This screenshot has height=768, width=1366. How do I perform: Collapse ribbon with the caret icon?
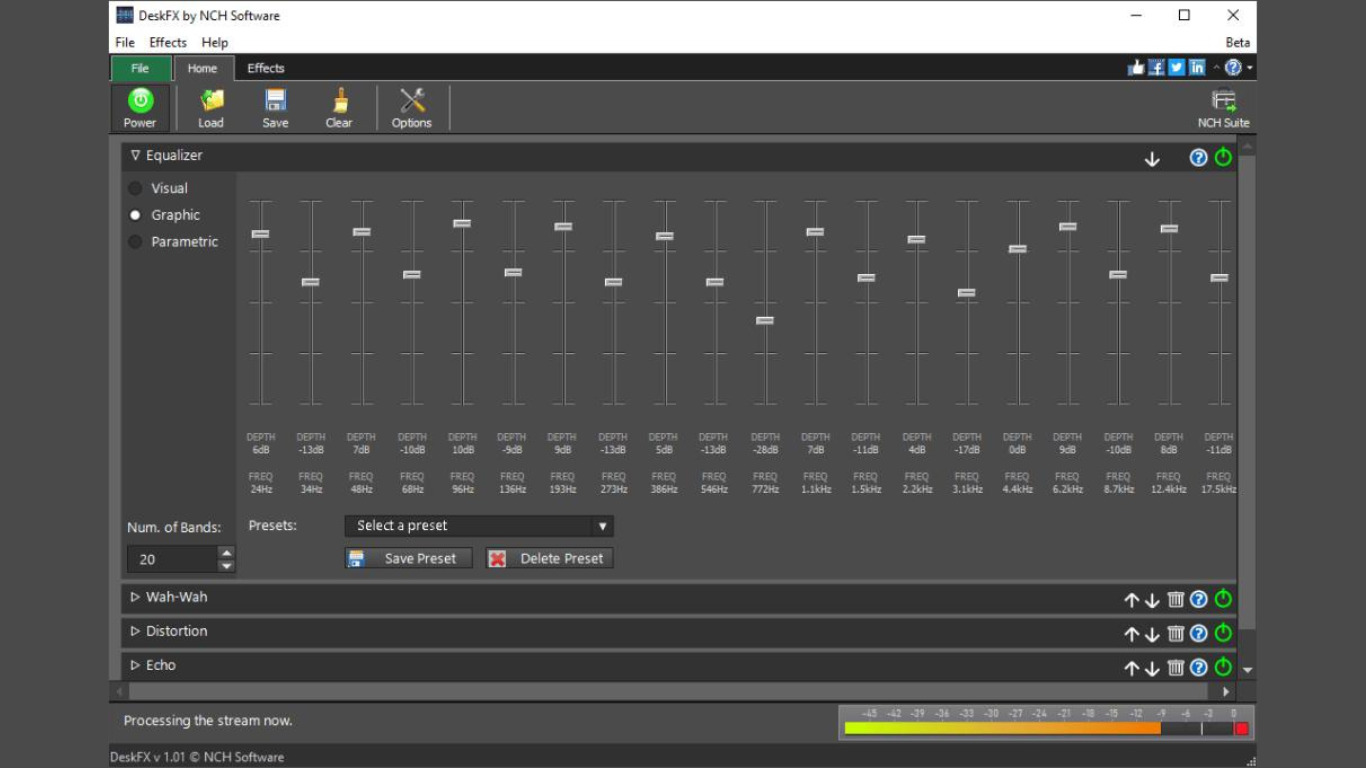[x=1216, y=68]
